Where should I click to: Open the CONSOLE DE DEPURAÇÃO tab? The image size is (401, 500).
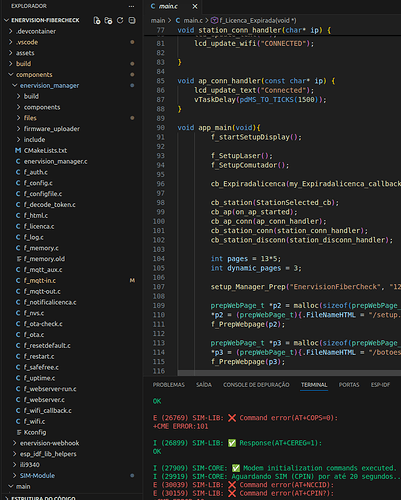tap(256, 385)
